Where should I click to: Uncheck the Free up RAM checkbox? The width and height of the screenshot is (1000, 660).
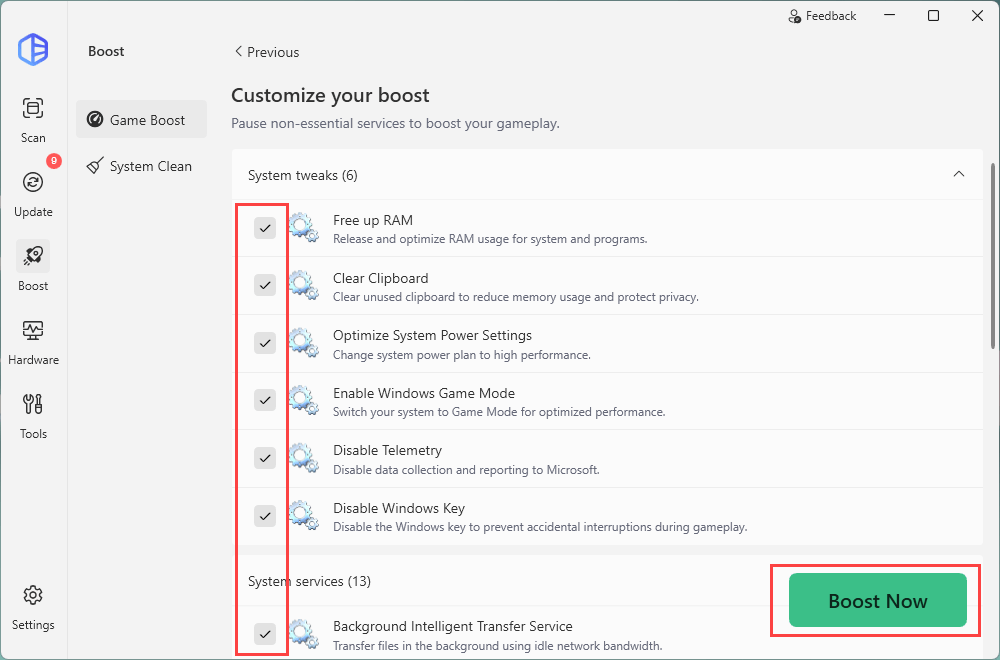[265, 229]
